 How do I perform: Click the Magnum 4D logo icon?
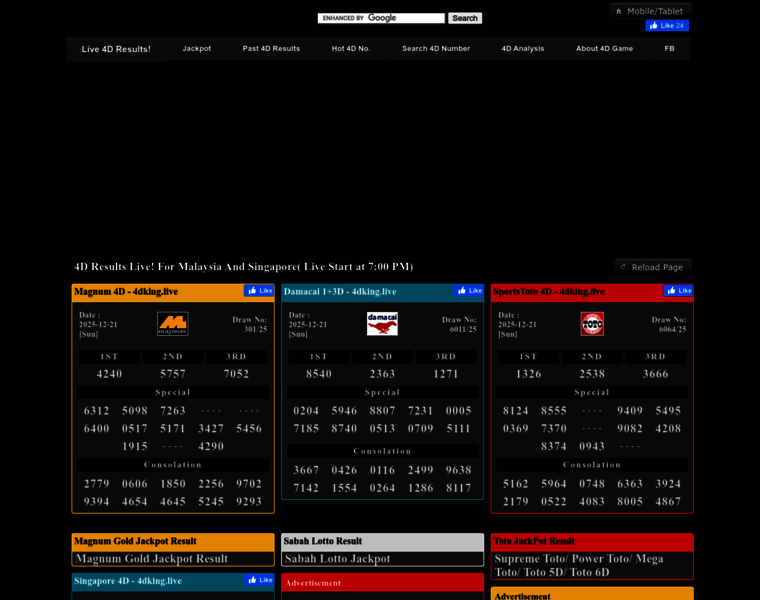point(172,323)
